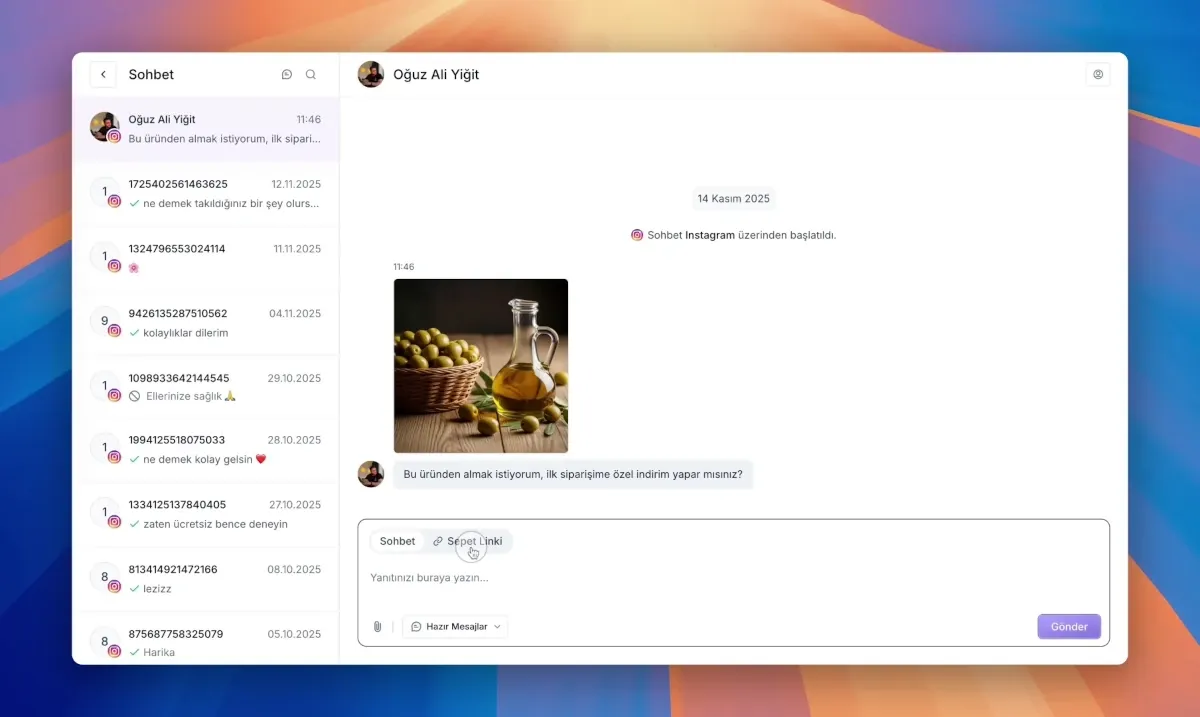1200x717 pixels.
Task: Click the unread count badge on 813414921472166
Action: pos(104,575)
